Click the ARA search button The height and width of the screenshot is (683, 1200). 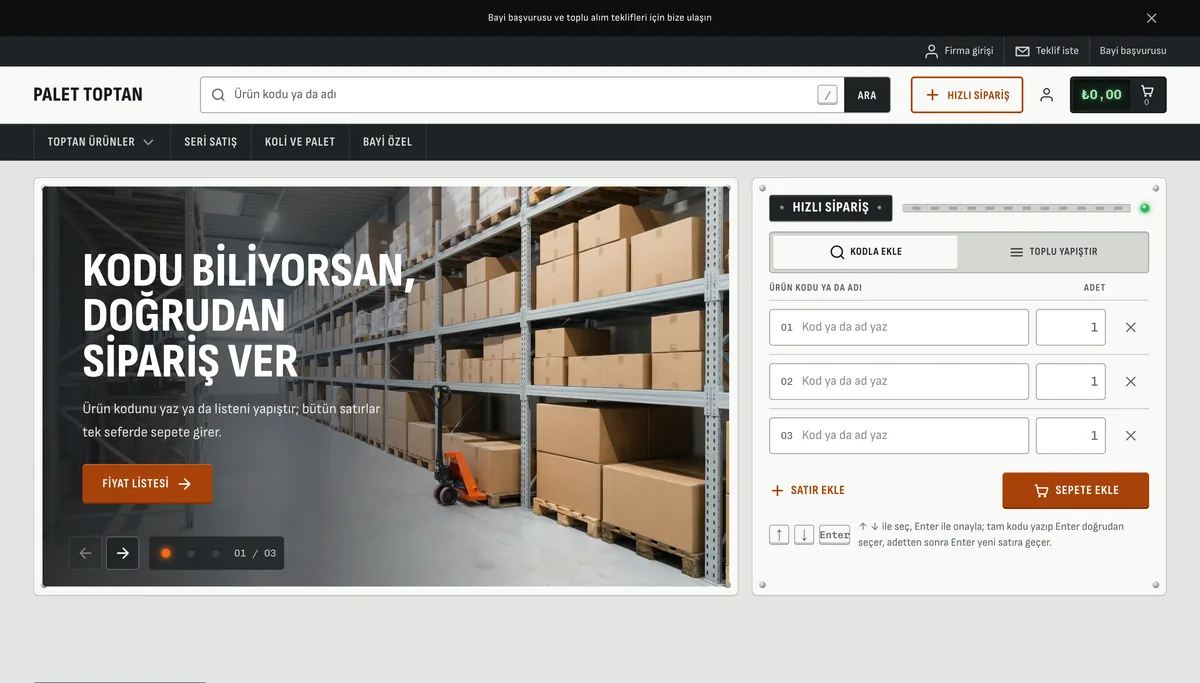[867, 95]
